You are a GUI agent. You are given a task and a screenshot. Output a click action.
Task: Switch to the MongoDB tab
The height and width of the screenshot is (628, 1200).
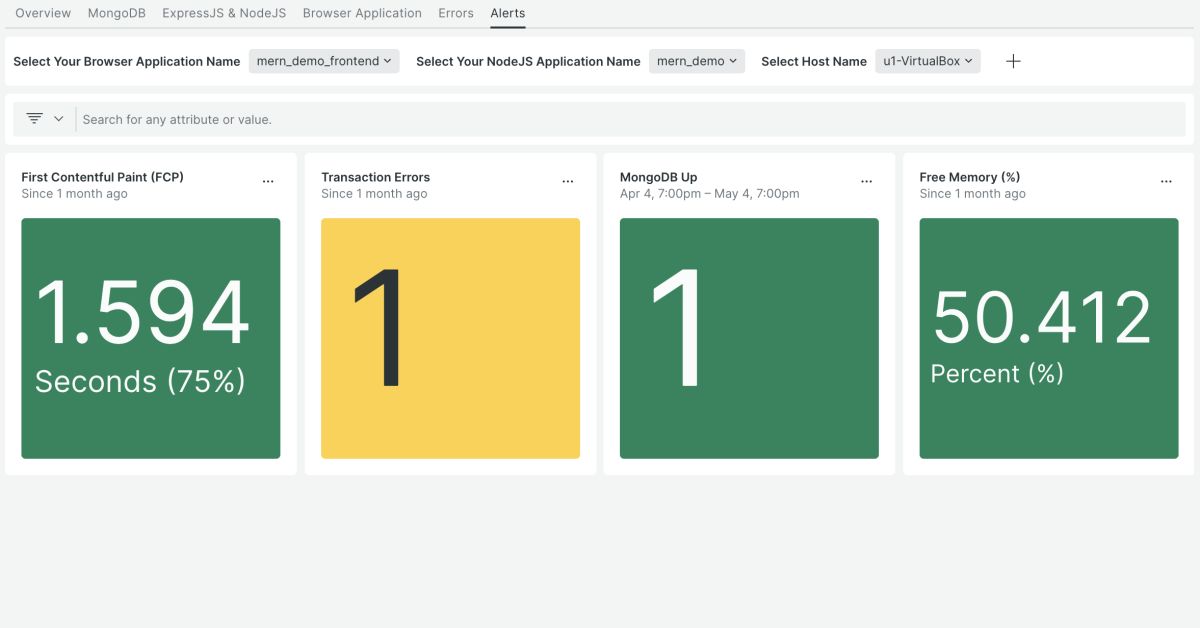click(x=117, y=13)
